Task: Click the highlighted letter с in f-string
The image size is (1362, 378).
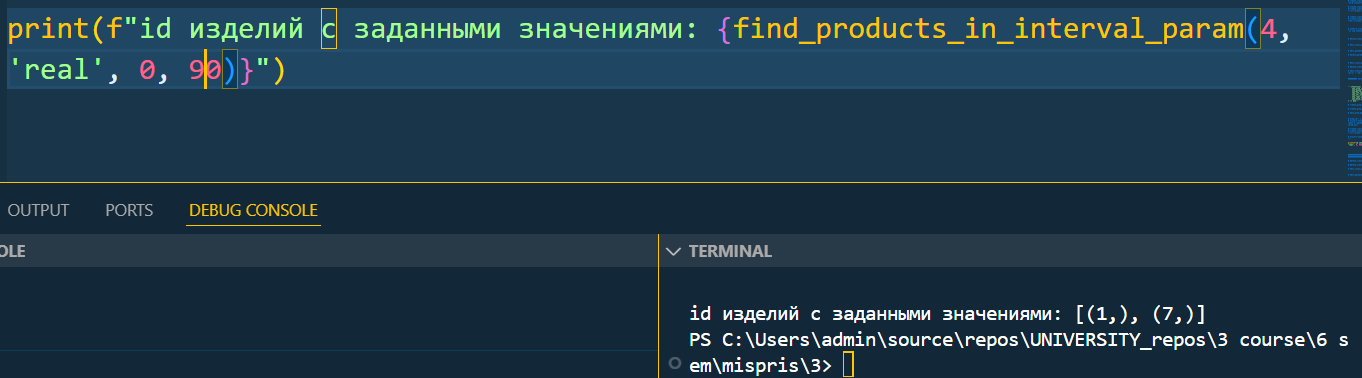Action: click(329, 32)
